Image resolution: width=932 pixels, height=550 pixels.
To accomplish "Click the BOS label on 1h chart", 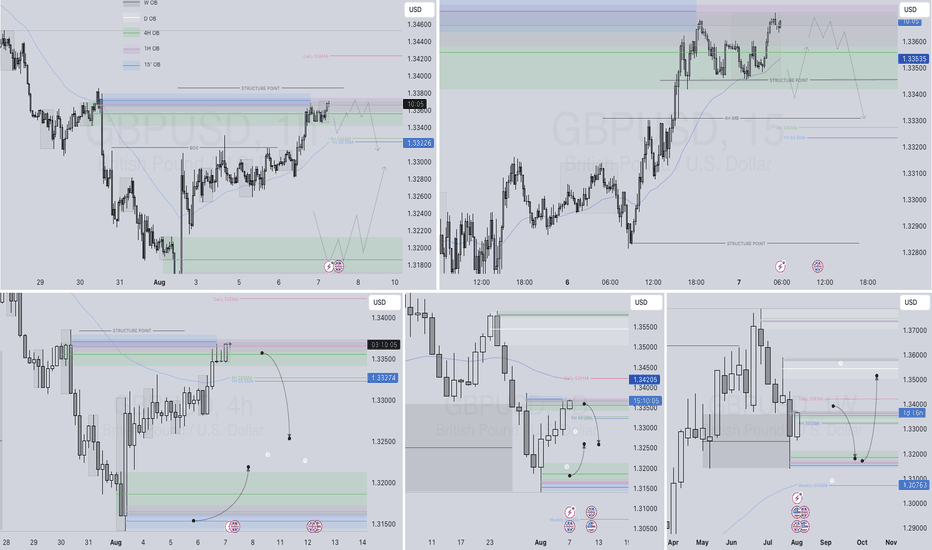I will click(x=194, y=147).
